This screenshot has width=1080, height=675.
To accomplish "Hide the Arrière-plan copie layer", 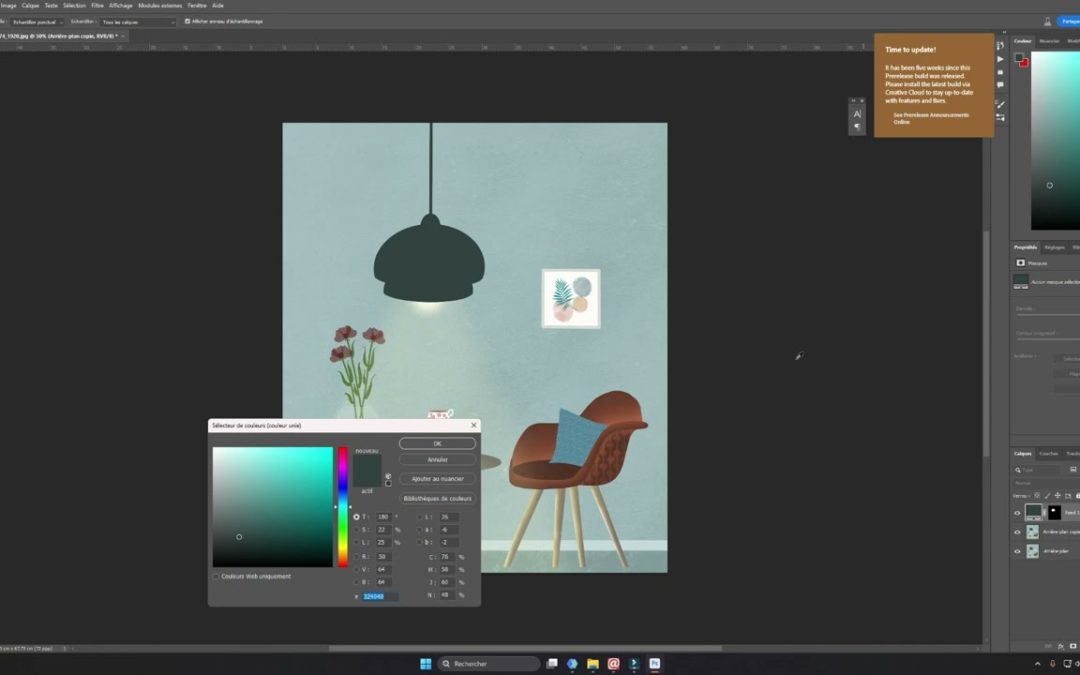I will coord(1017,532).
